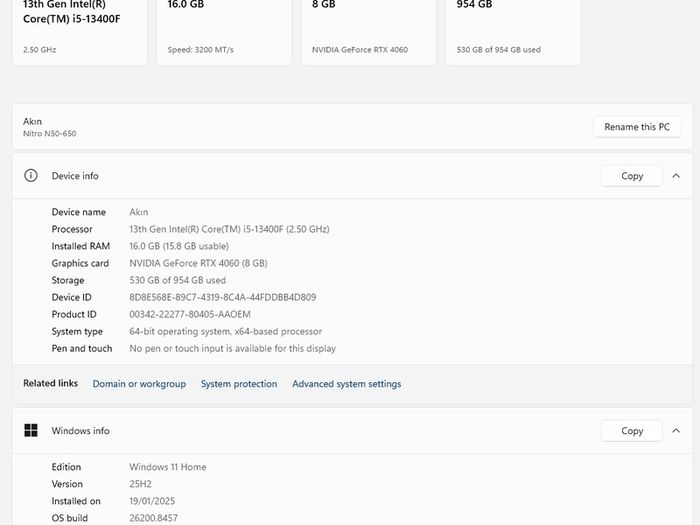The image size is (700, 525).
Task: Collapse the Device info section chevron
Action: [676, 176]
